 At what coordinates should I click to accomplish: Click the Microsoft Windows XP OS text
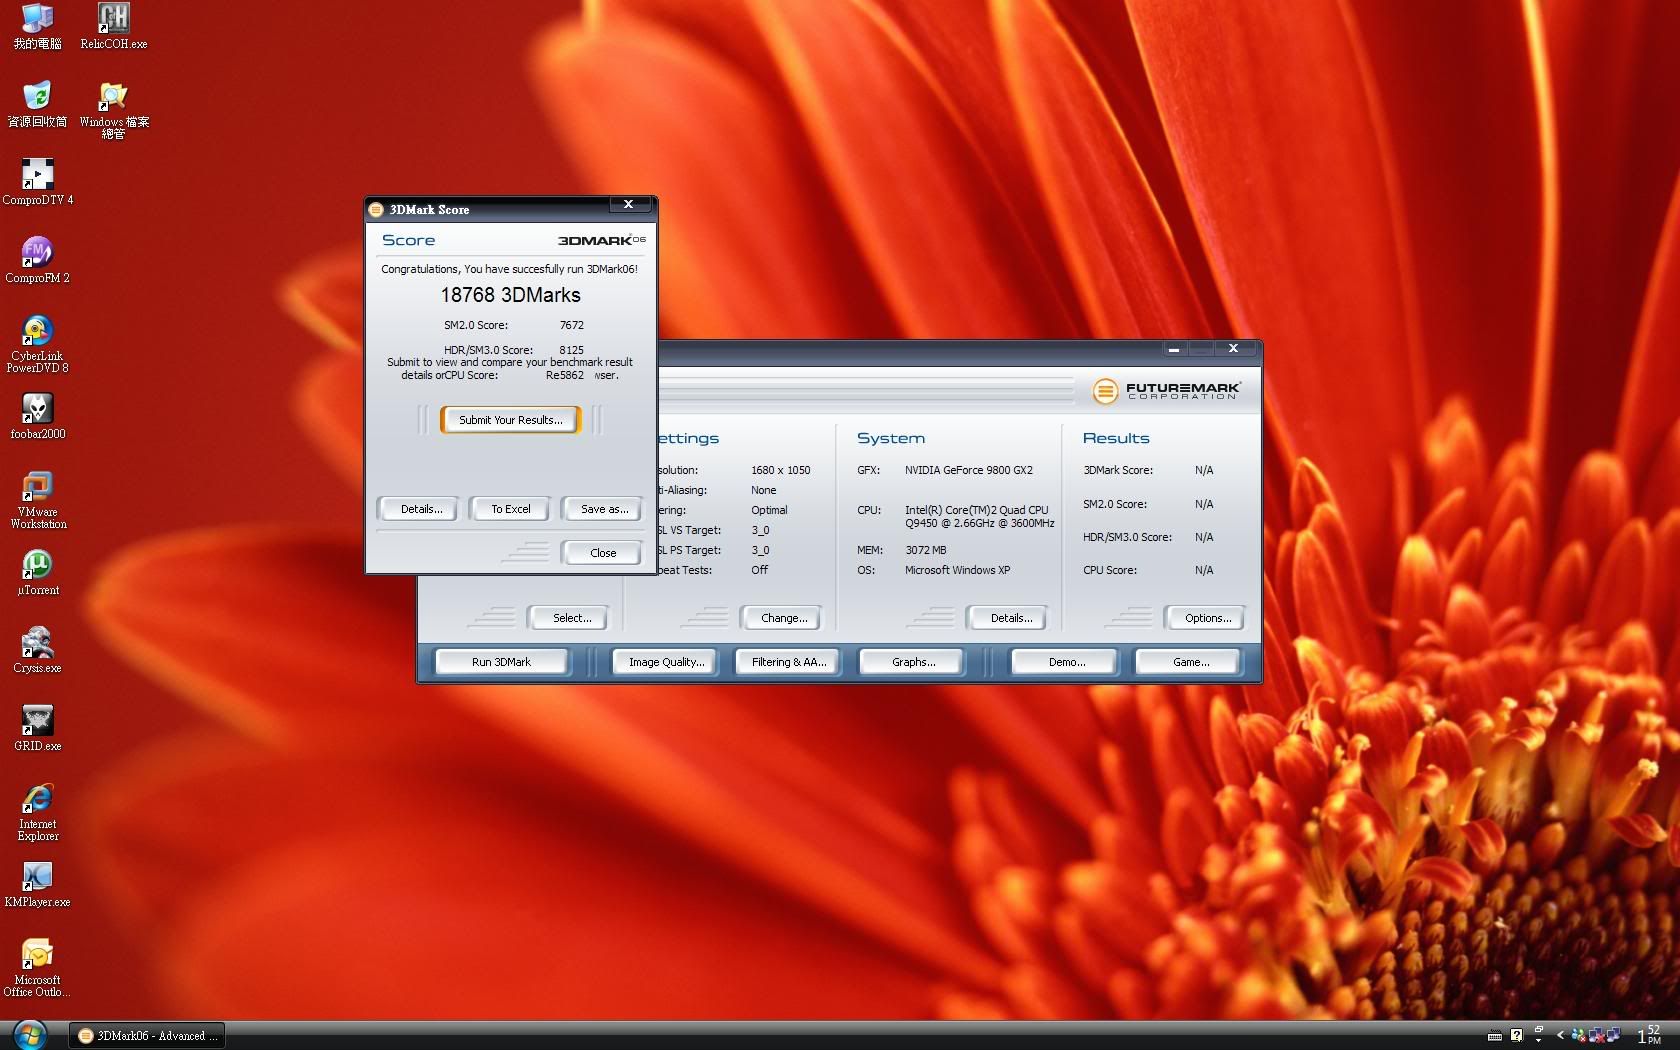[957, 570]
